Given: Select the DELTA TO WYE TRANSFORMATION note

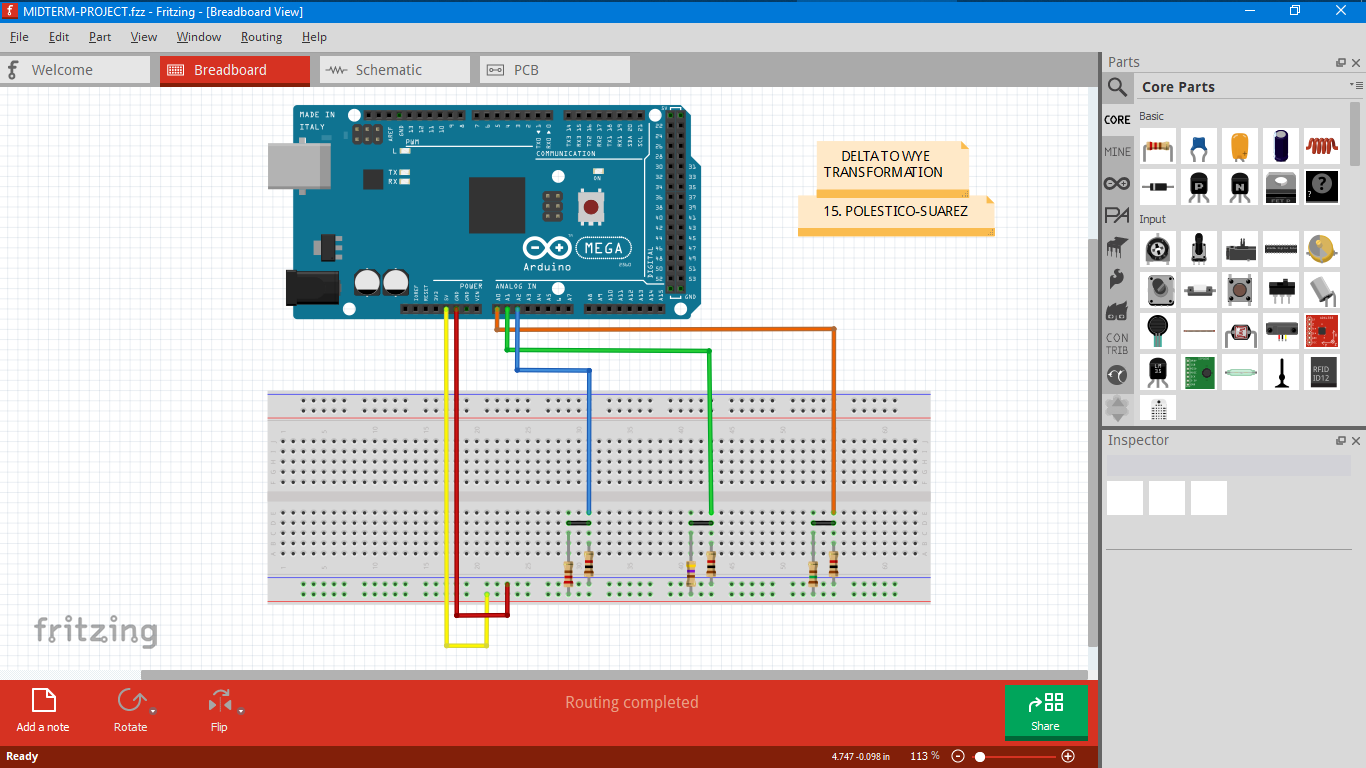Looking at the screenshot, I should [892, 168].
